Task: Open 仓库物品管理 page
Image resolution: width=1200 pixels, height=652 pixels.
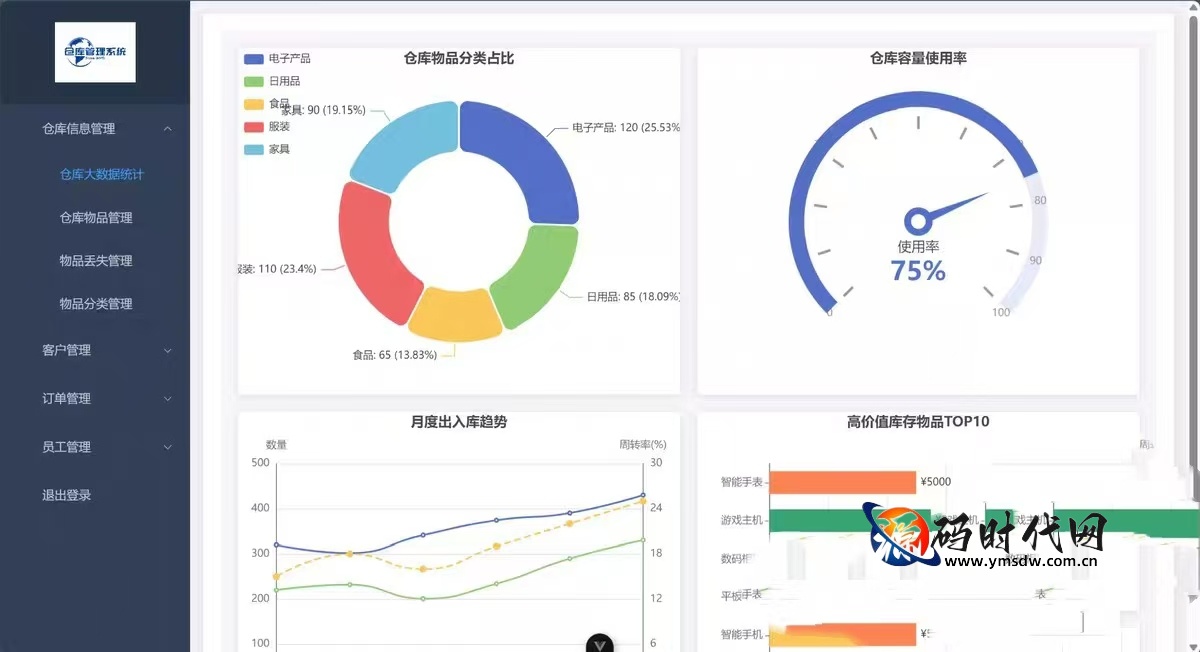Action: tap(96, 217)
